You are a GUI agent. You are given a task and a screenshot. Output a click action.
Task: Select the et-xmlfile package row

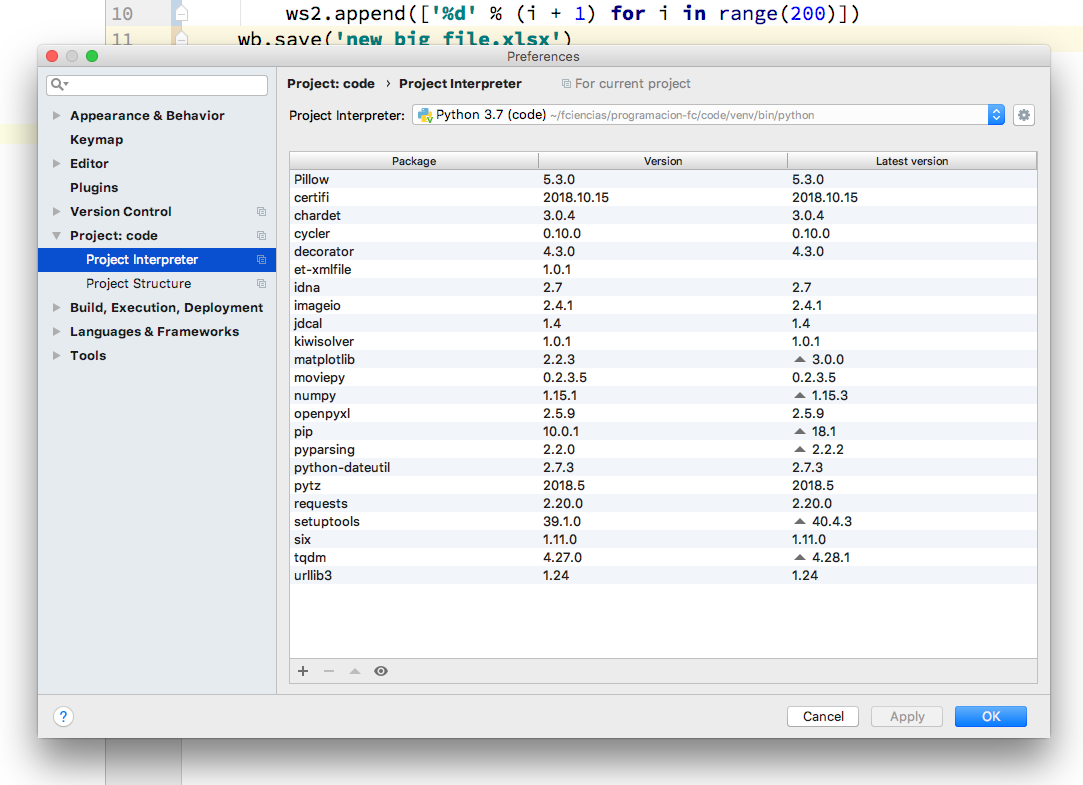[663, 269]
